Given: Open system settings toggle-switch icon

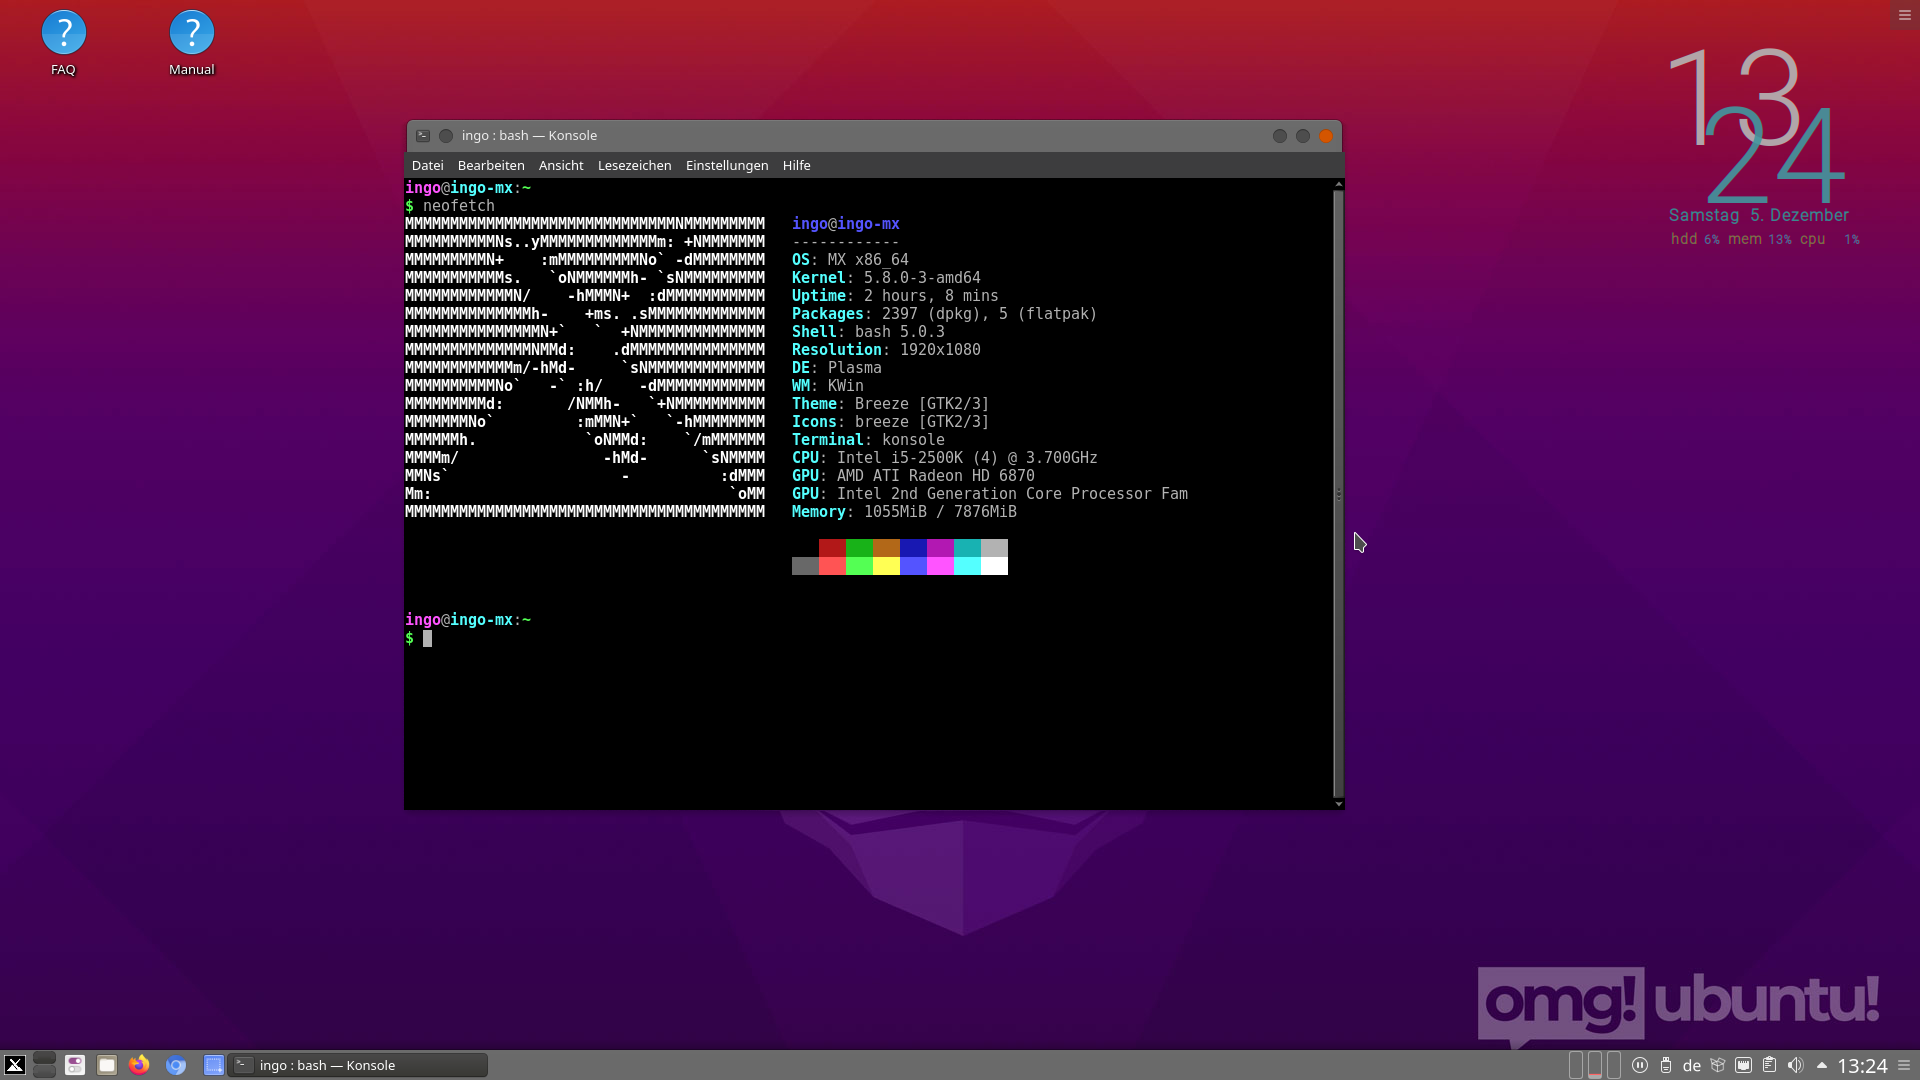Looking at the screenshot, I should click(75, 1065).
